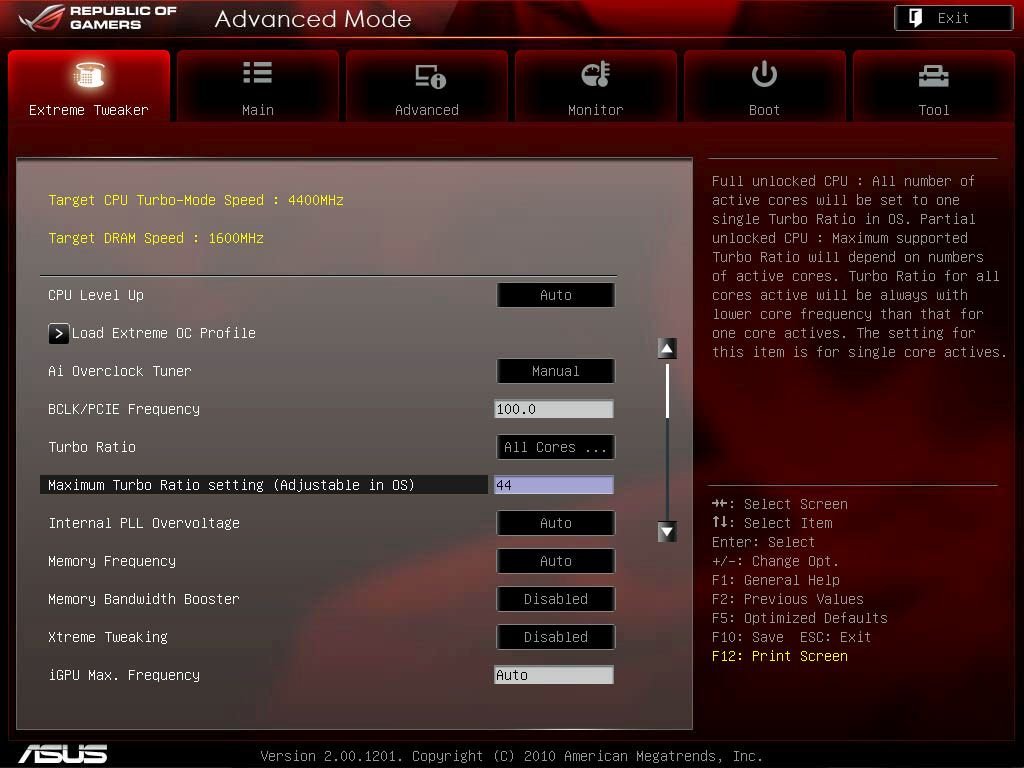
Task: Click the vertical scrollbar thumb
Action: 667,391
